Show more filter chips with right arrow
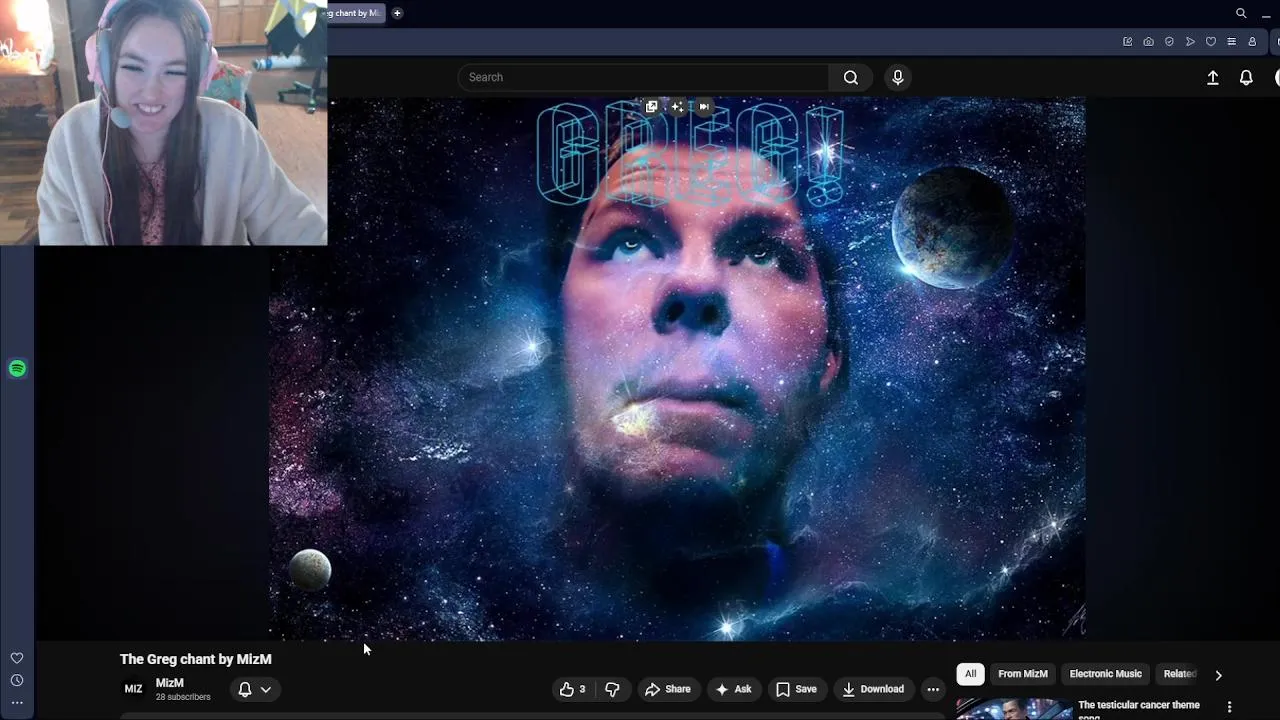 coord(1218,675)
